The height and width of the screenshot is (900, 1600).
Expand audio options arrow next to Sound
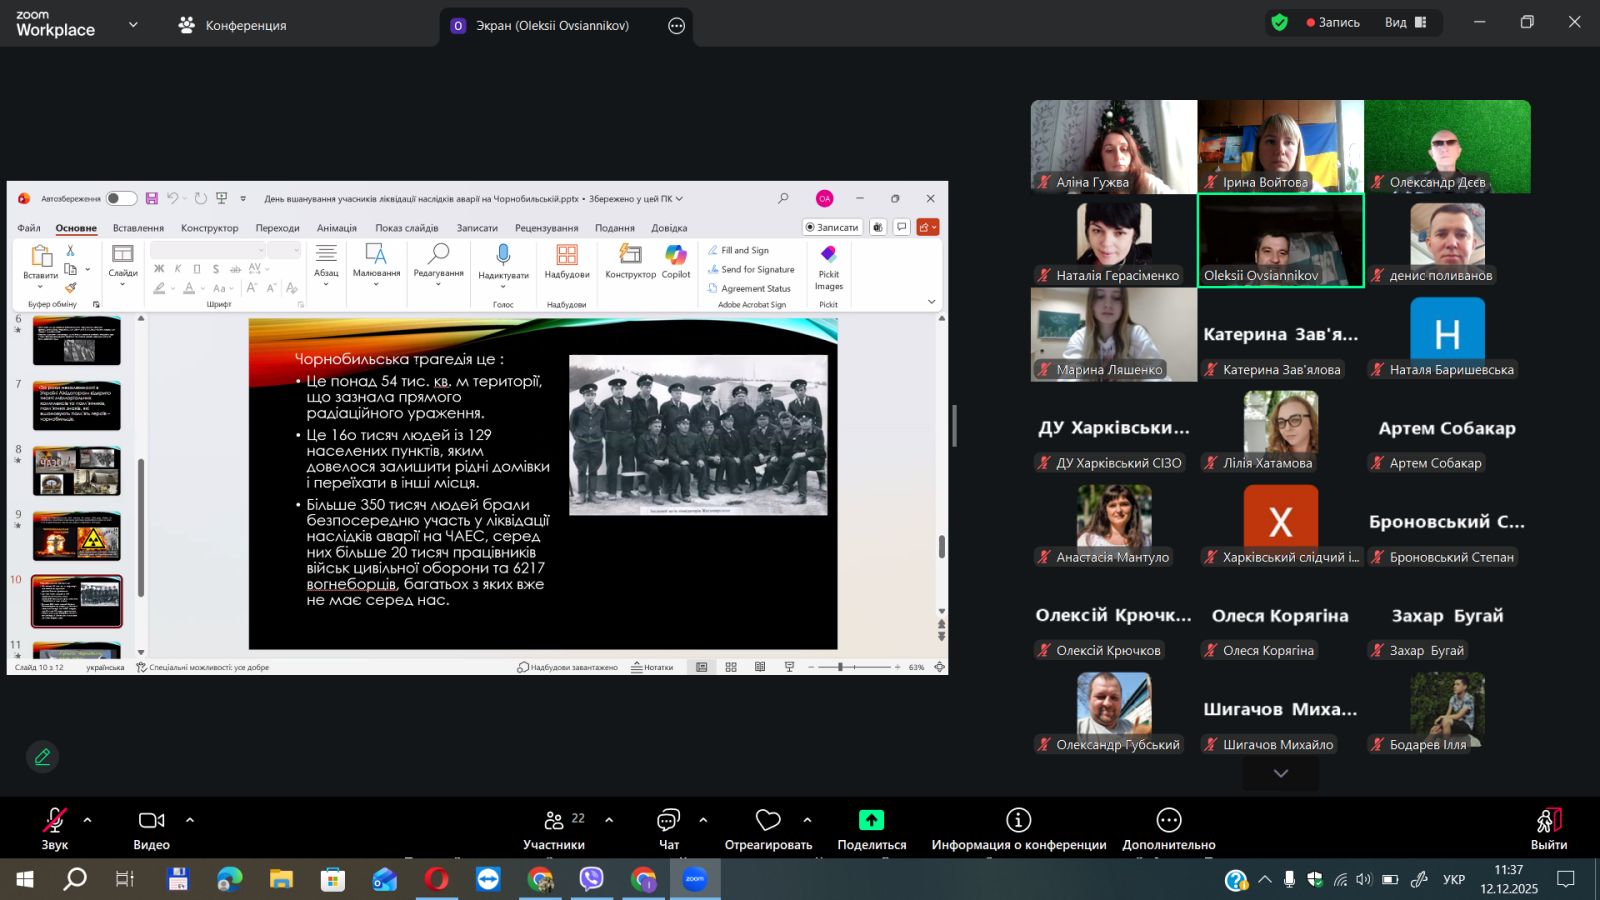88,820
